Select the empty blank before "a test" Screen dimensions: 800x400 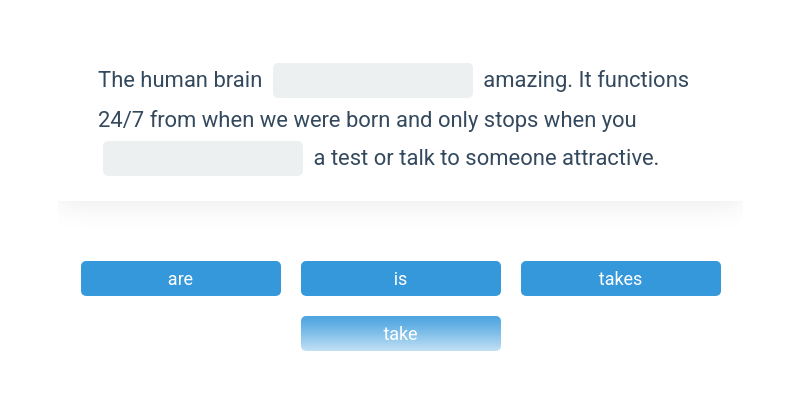point(203,159)
